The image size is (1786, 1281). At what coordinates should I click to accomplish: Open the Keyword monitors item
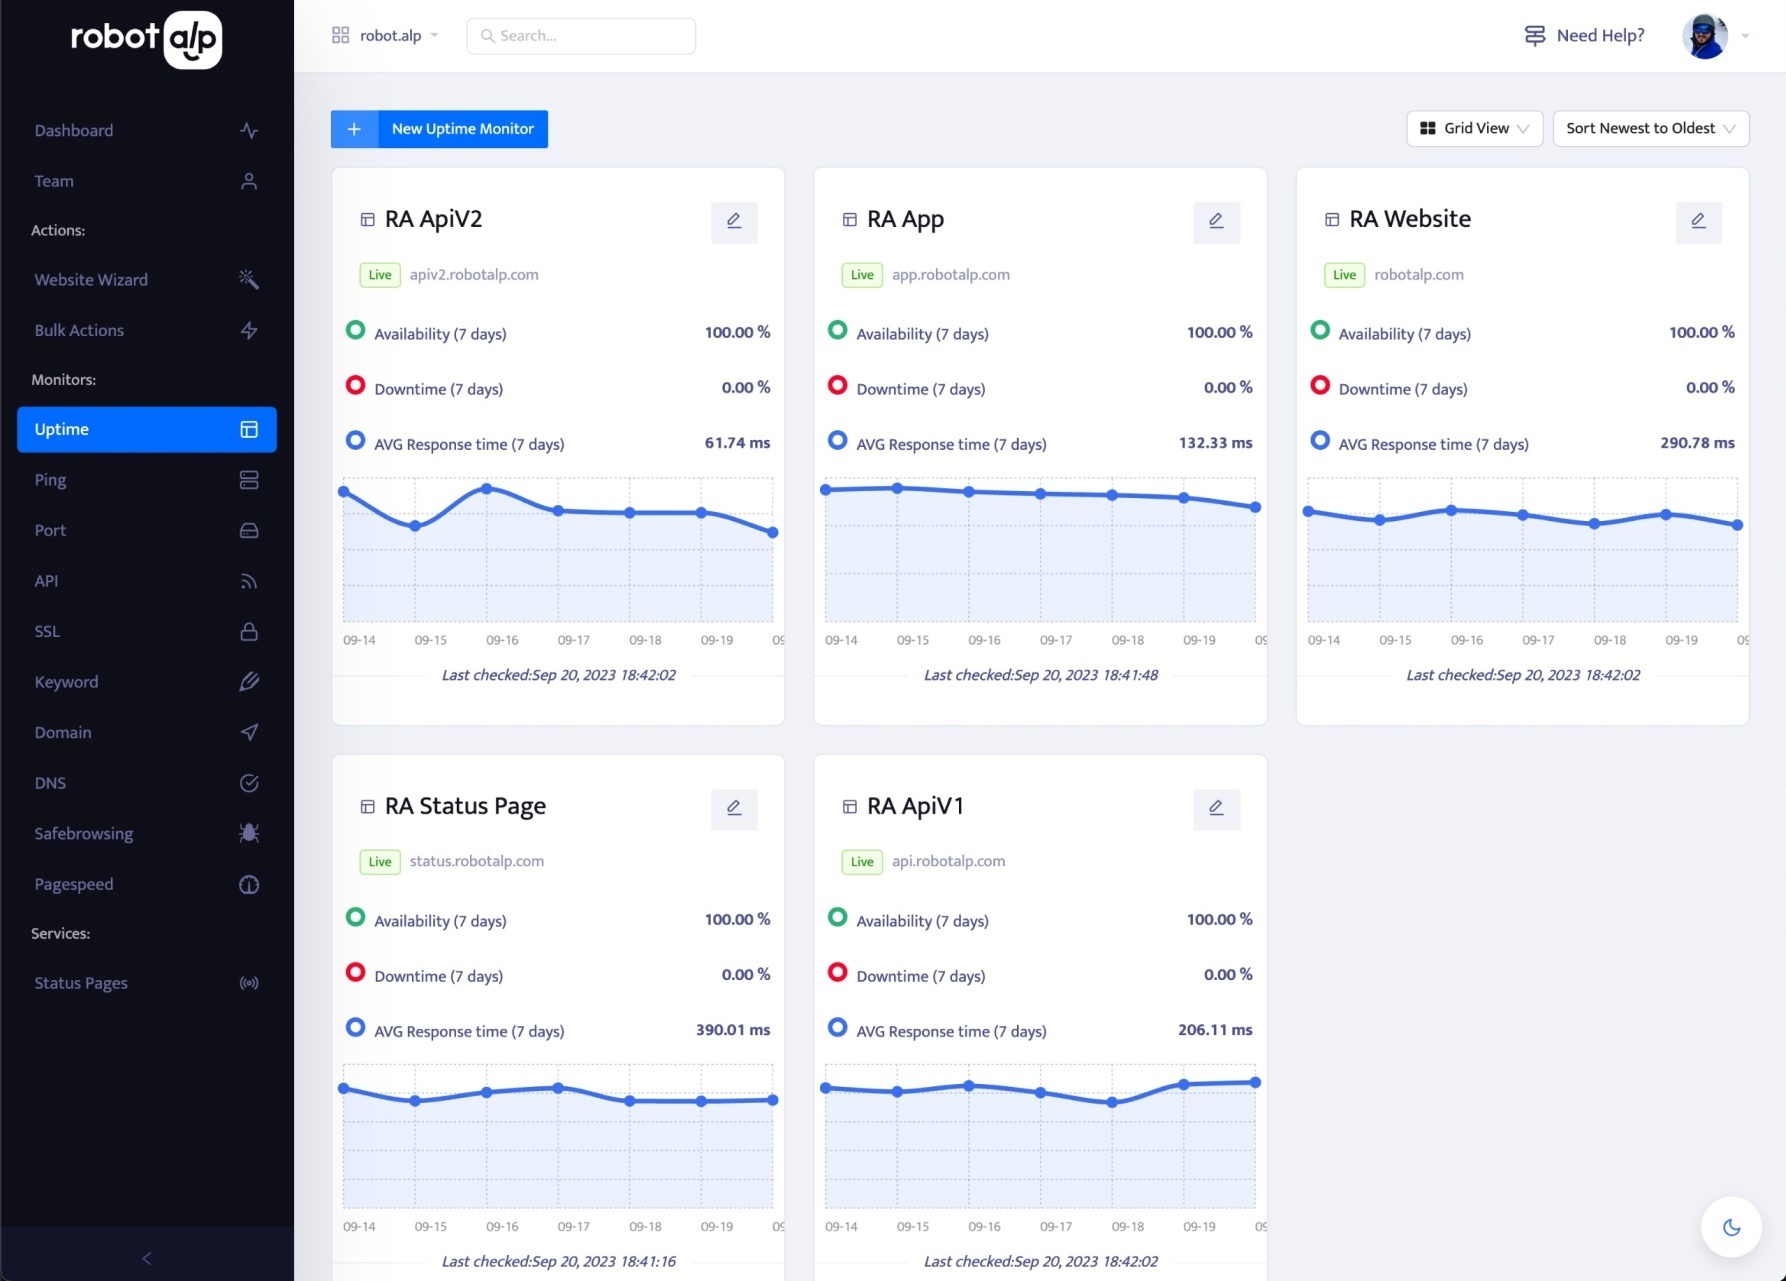(x=147, y=682)
